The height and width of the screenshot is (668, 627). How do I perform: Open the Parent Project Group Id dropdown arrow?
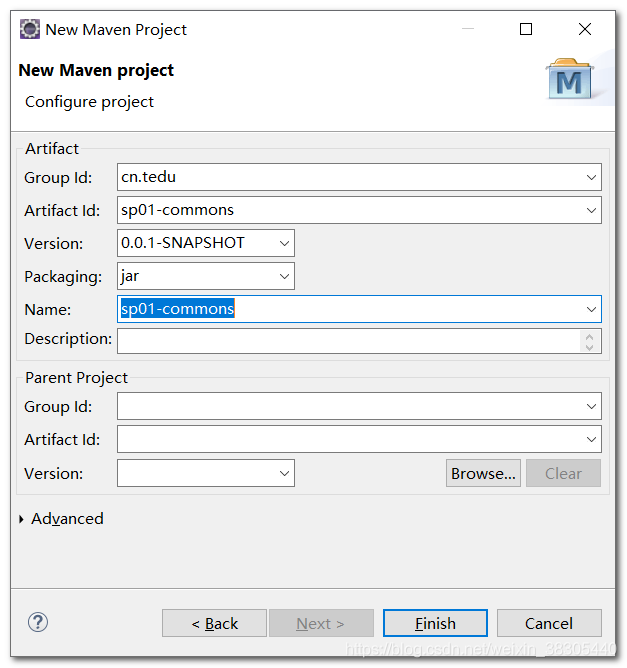click(591, 406)
